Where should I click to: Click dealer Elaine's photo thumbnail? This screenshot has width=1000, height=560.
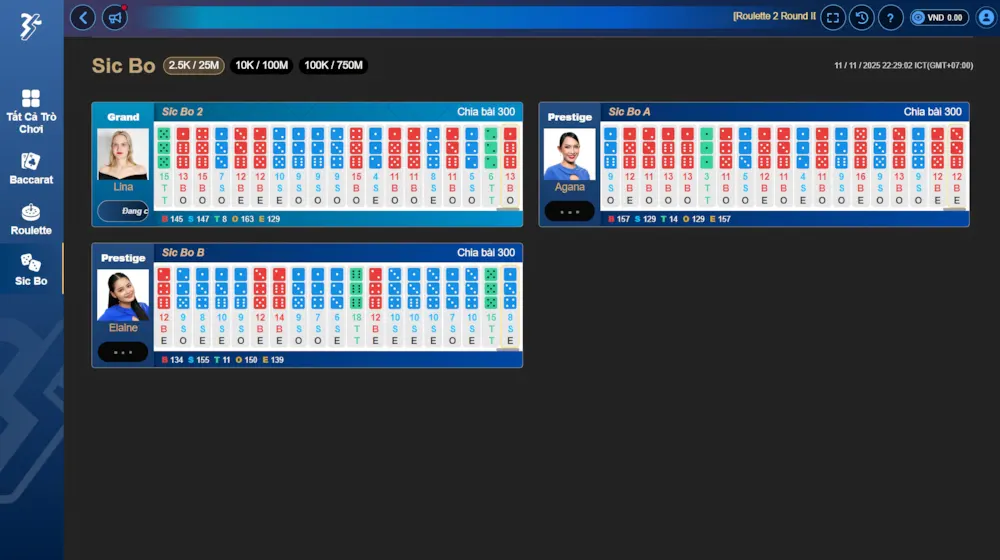tap(123, 295)
